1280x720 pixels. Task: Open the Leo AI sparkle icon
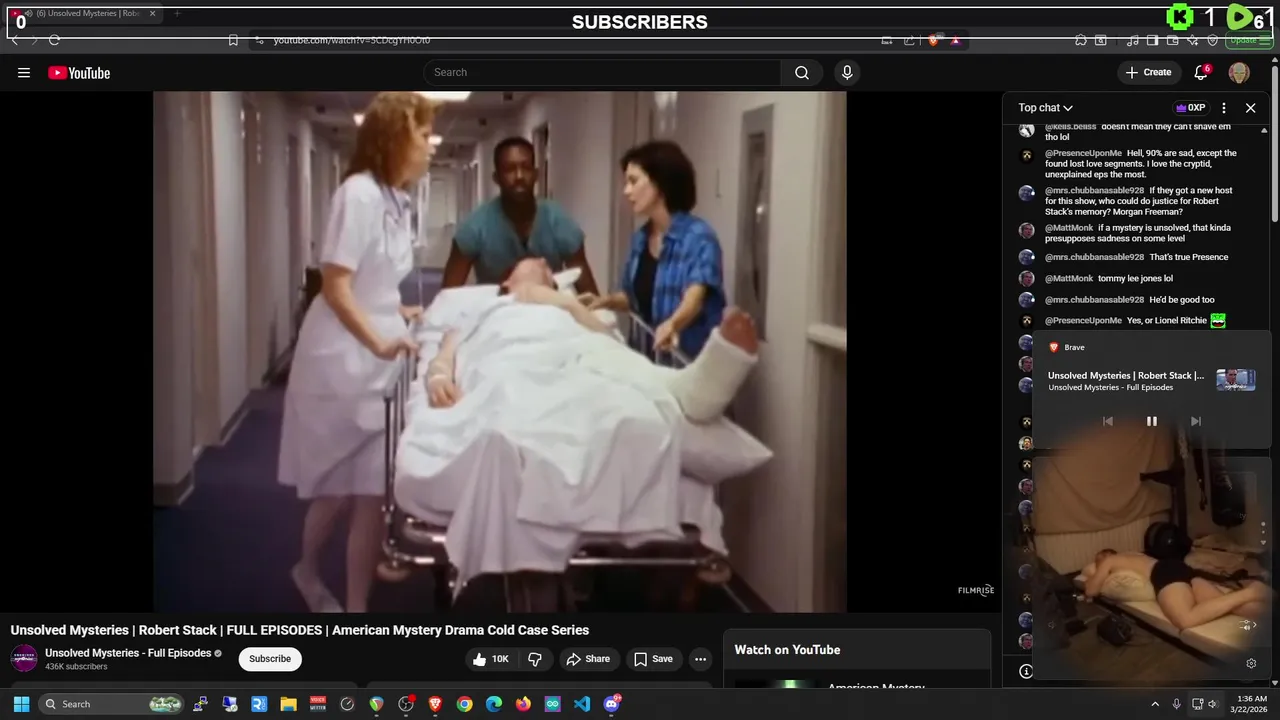[x=1193, y=40]
